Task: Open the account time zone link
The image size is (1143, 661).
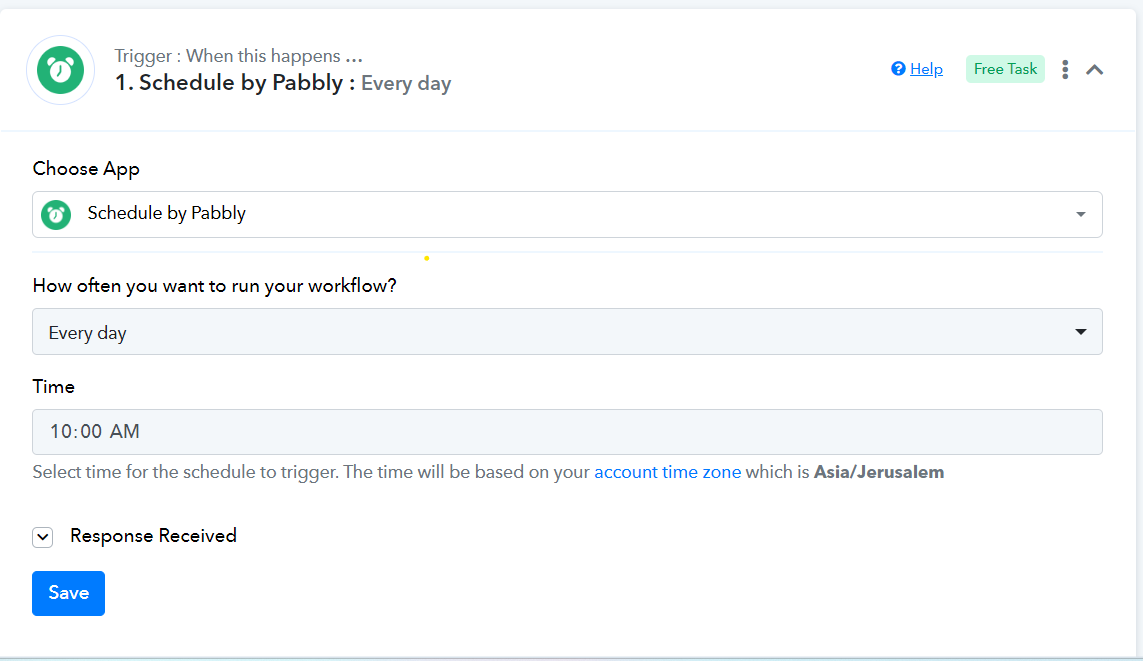Action: [668, 472]
